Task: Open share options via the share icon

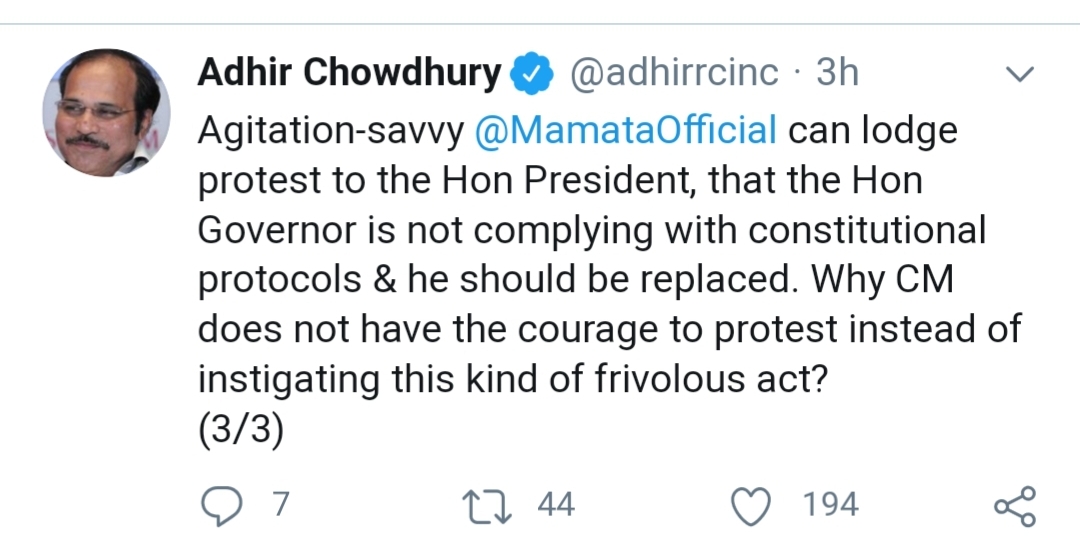Action: (1015, 506)
